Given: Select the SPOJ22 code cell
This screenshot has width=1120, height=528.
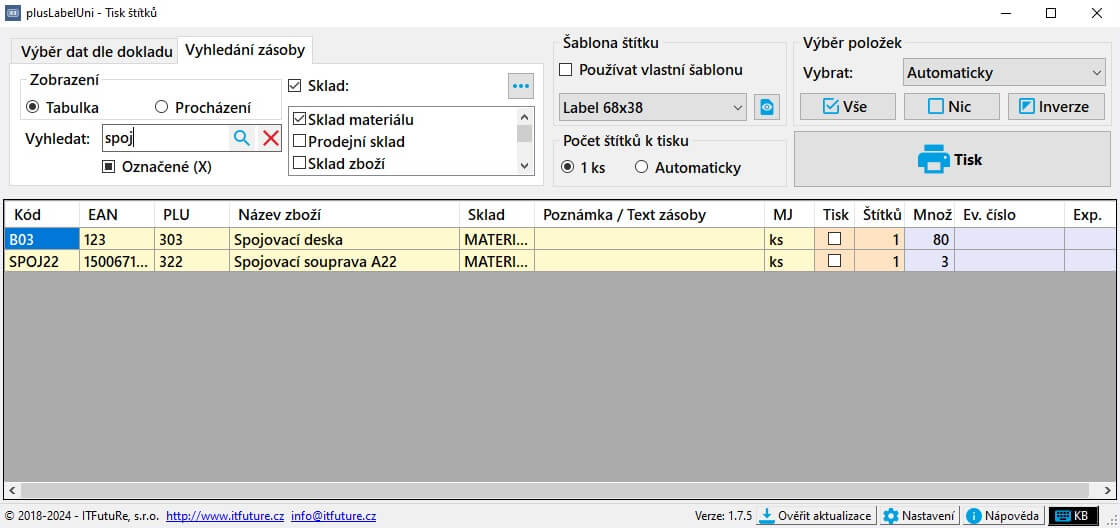Looking at the screenshot, I should coord(42,261).
